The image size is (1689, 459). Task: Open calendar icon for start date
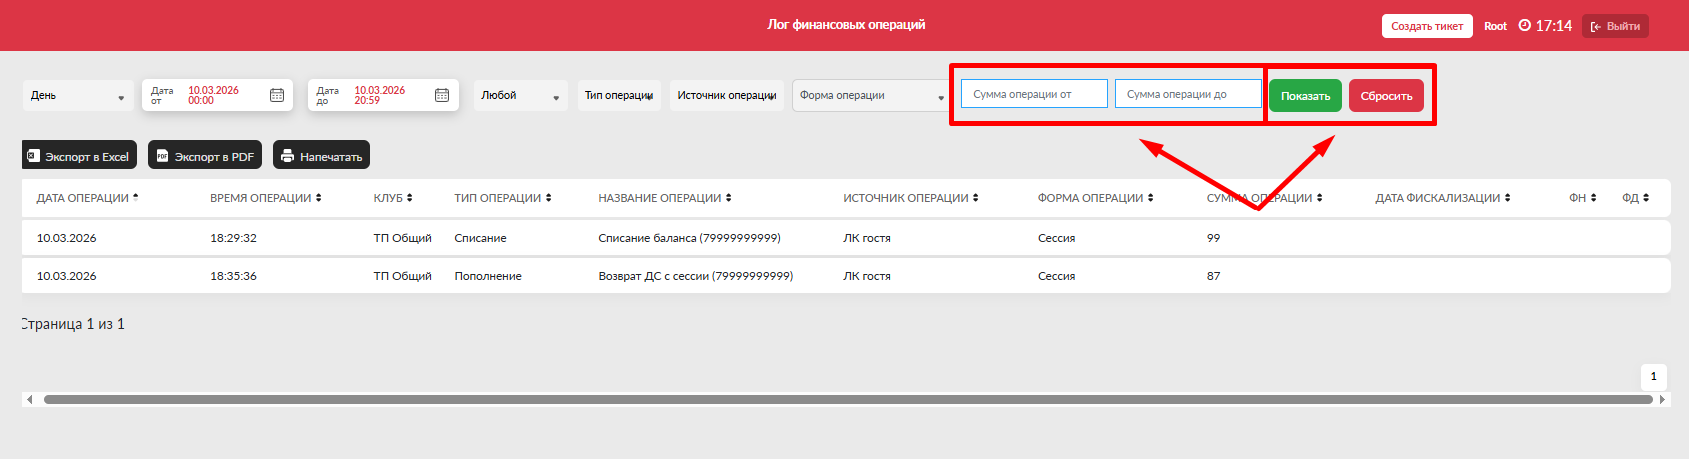click(x=277, y=95)
